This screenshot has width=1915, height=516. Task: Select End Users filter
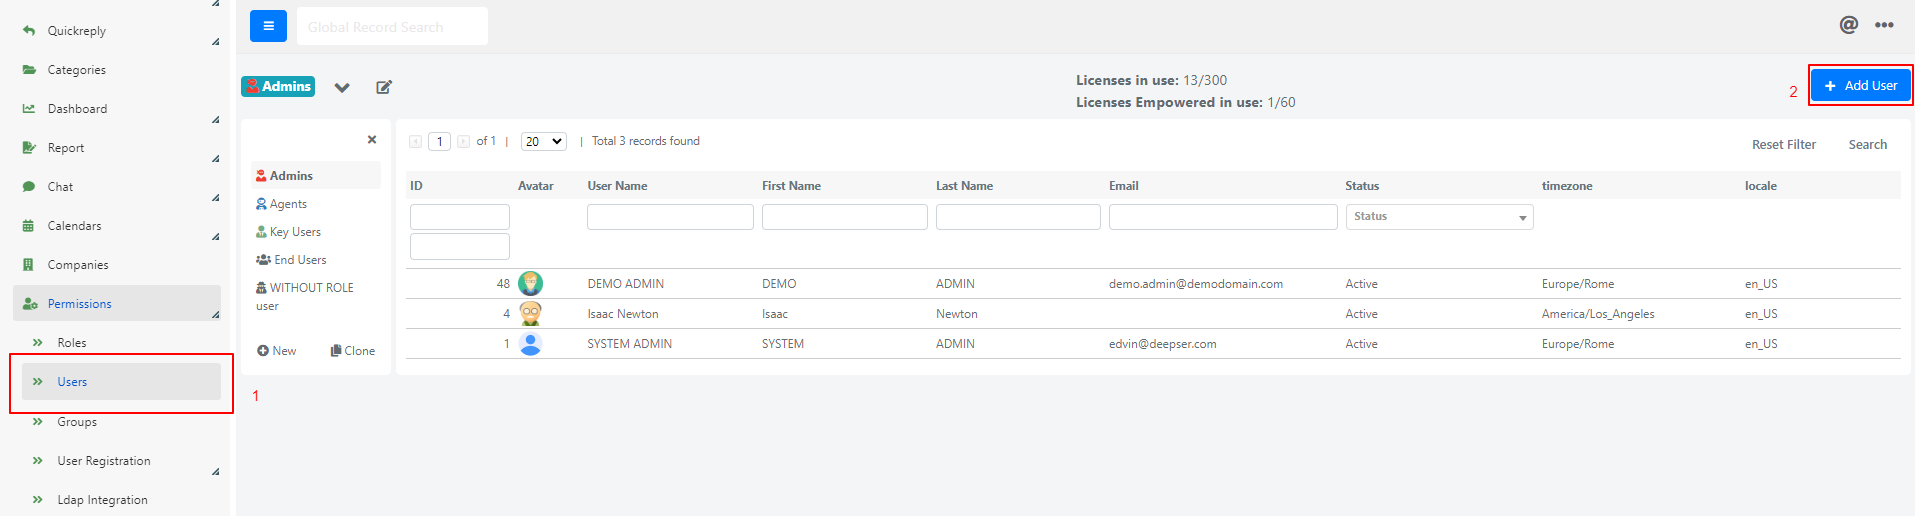(291, 260)
